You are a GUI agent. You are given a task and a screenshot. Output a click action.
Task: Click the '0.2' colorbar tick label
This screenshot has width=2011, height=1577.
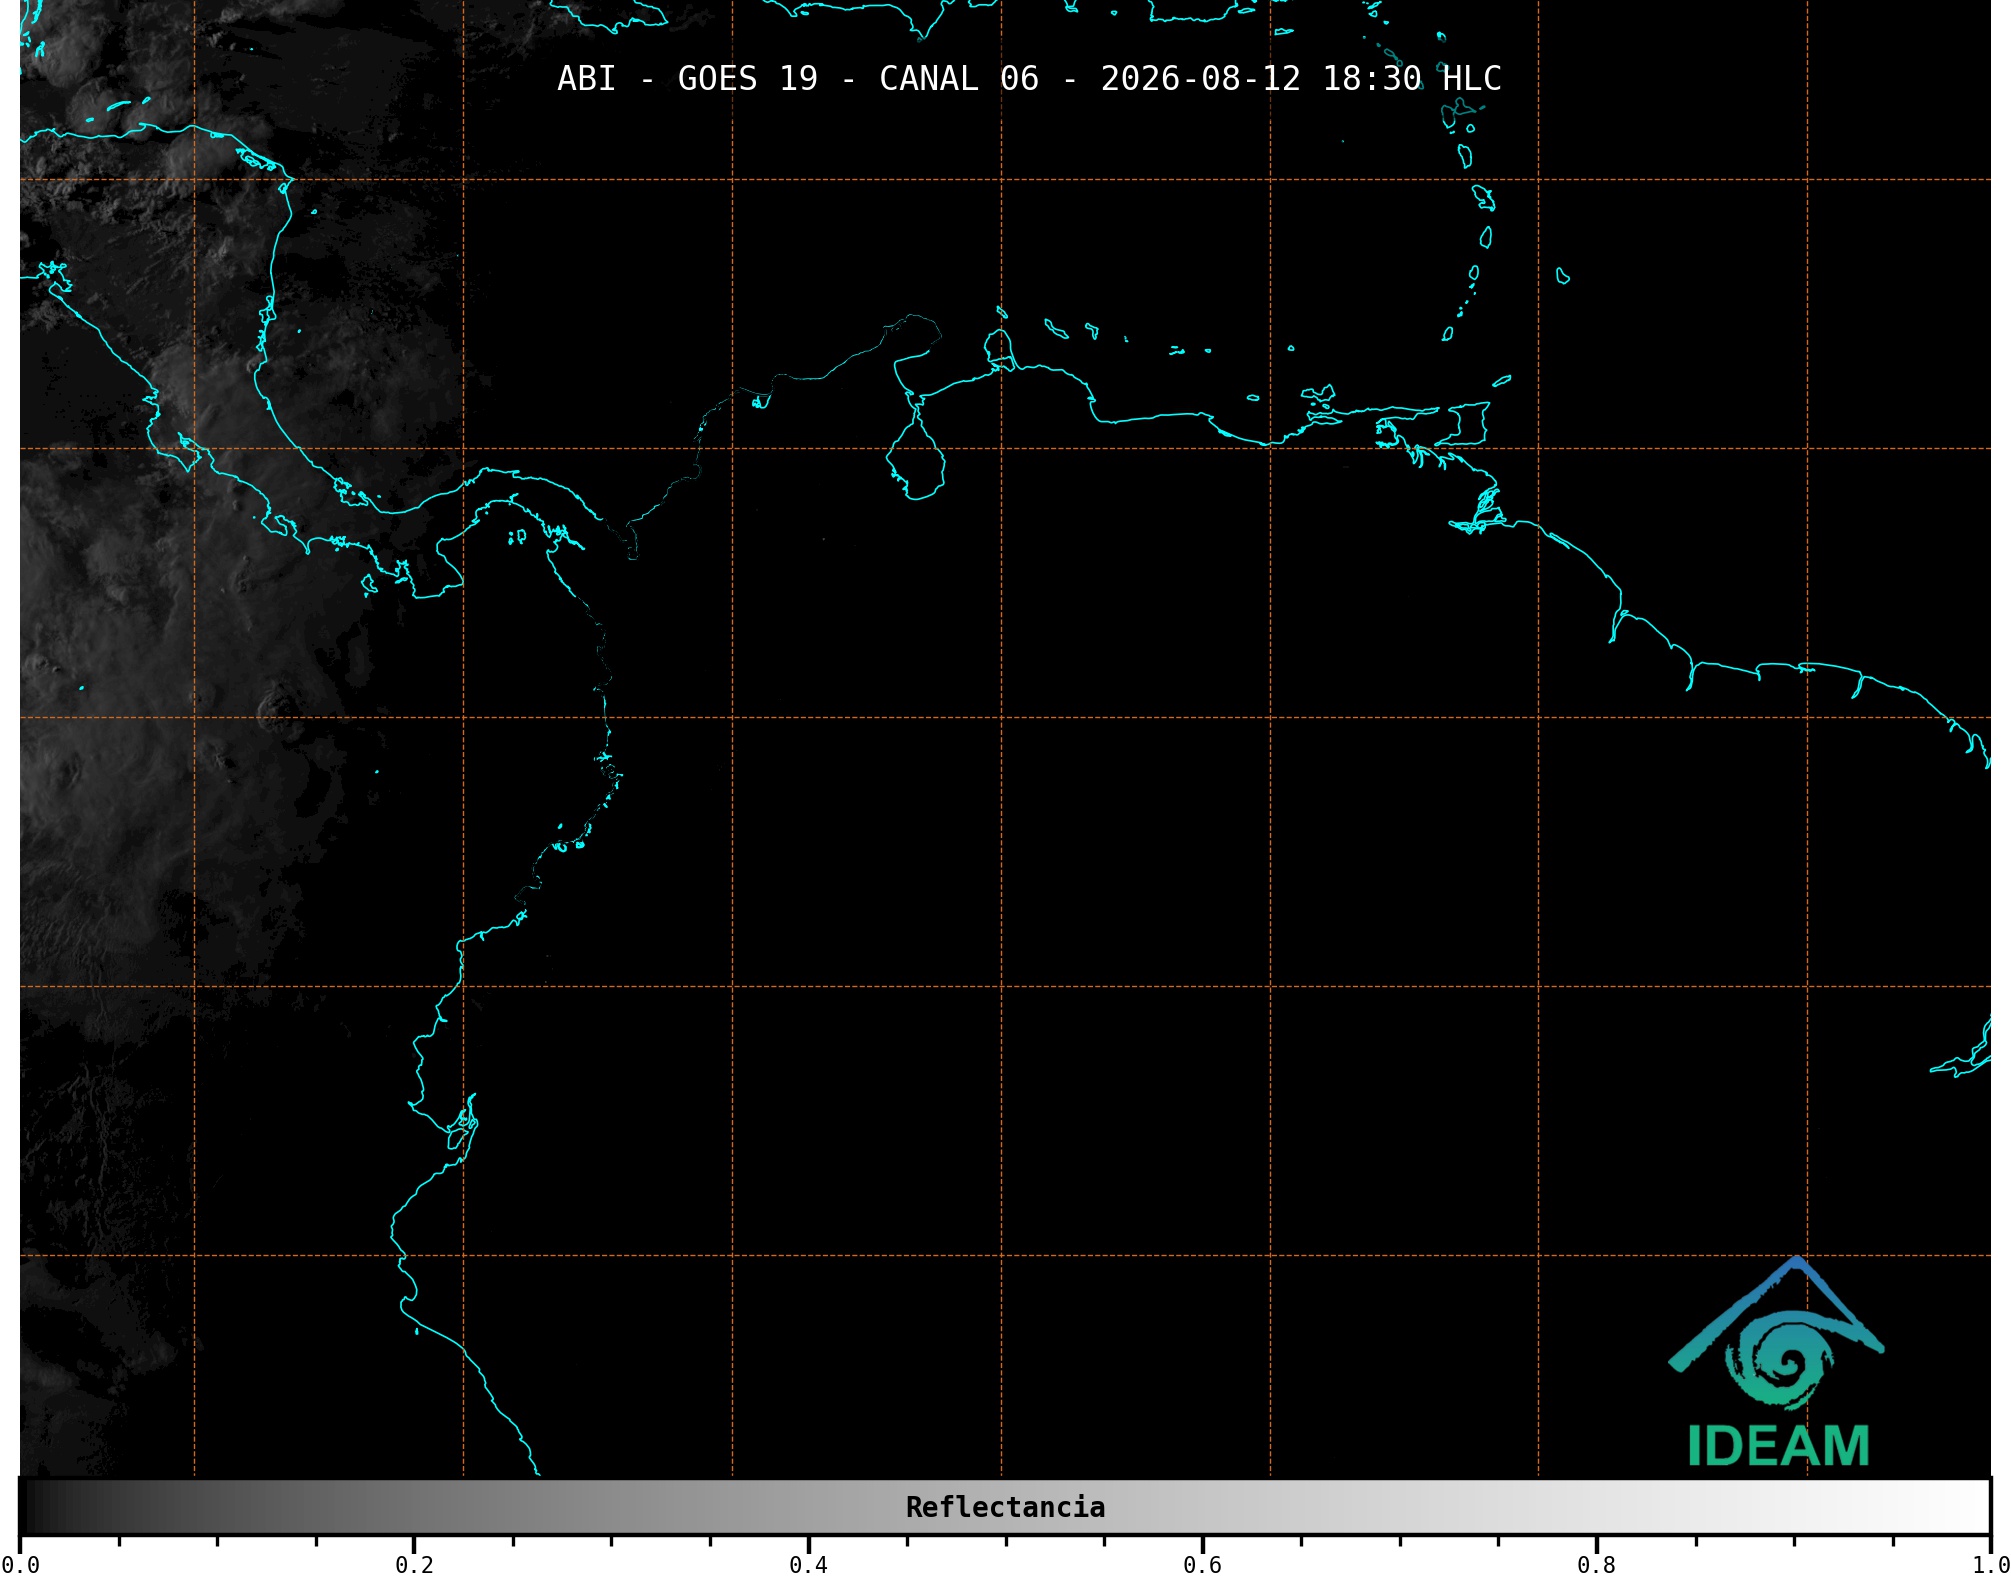414,1565
